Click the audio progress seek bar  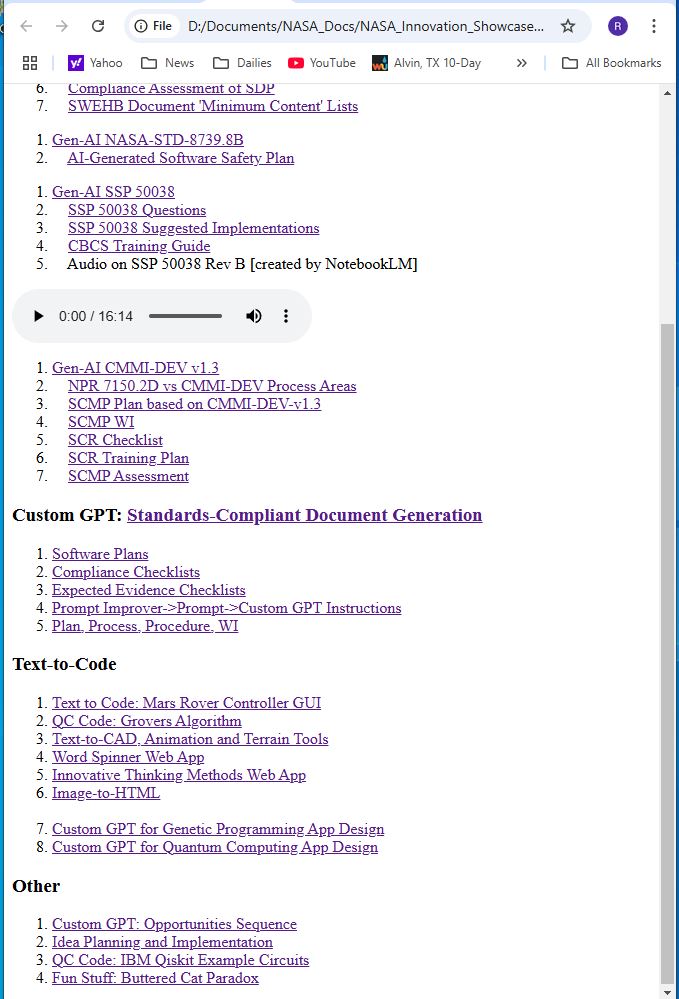pyautogui.click(x=185, y=316)
